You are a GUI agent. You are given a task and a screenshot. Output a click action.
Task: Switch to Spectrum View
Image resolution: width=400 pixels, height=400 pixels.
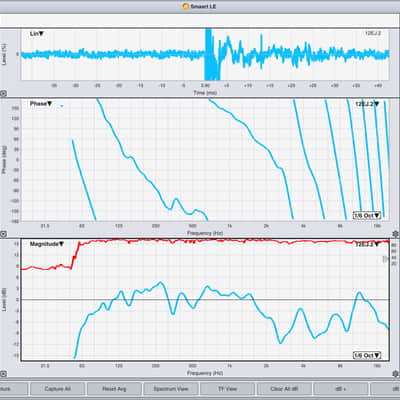(x=171, y=389)
